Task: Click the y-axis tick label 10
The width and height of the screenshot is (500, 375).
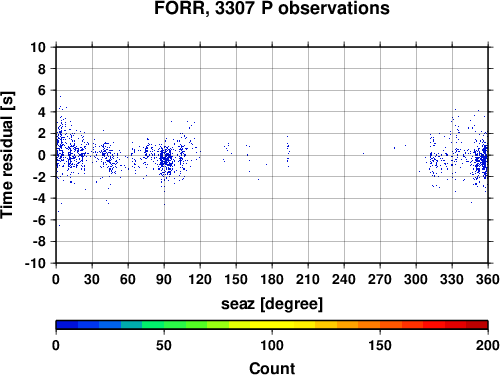Action: 38,47
